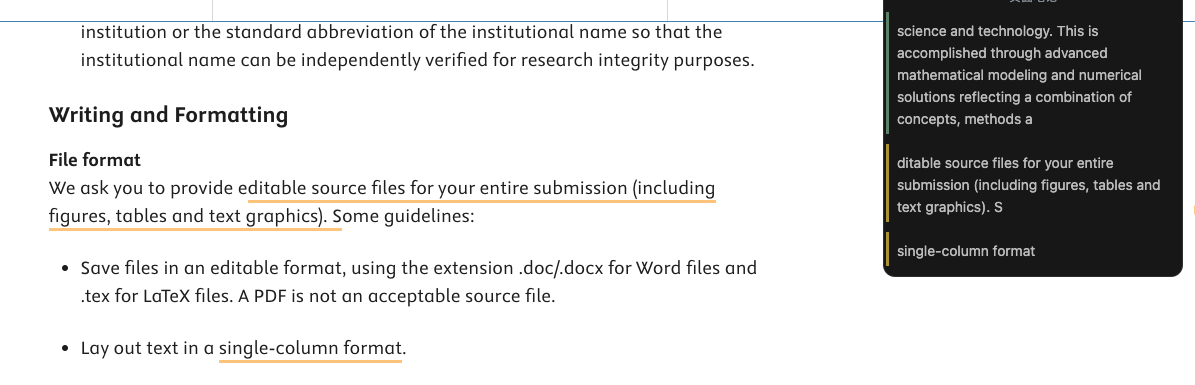
Task: Click the yellow bar beside the ditable source note
Action: [x=887, y=185]
